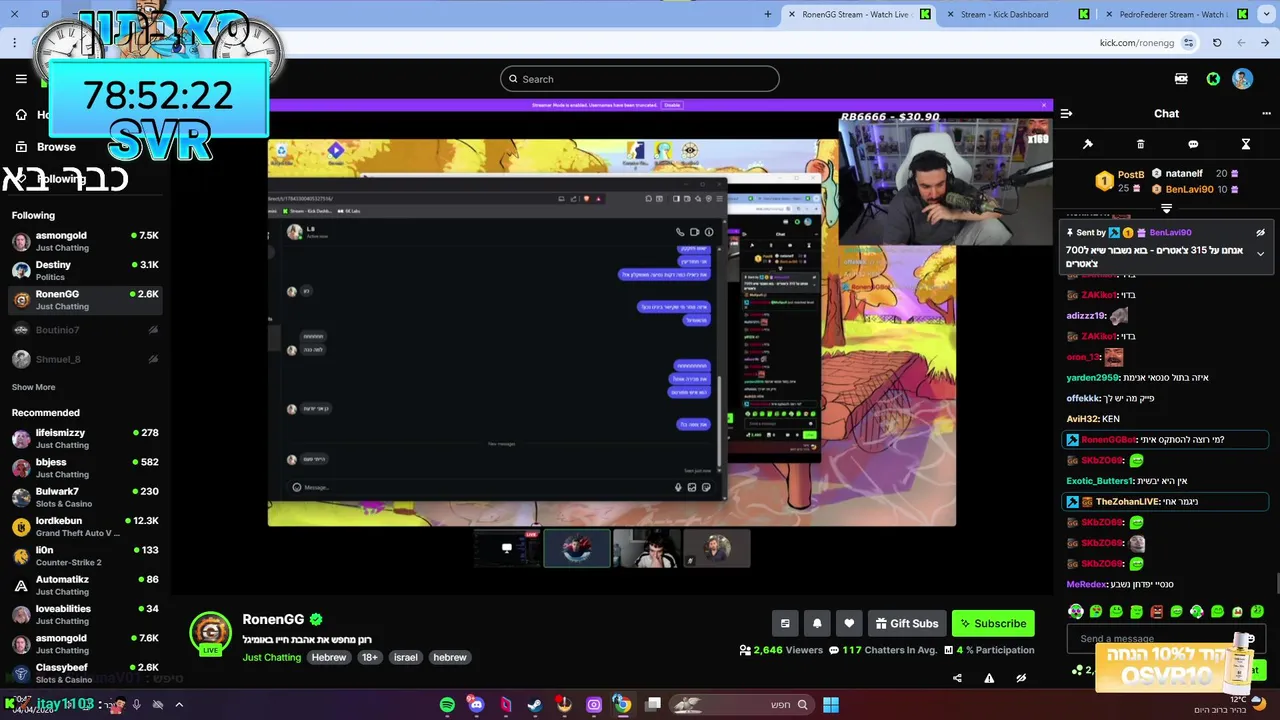Select the israel tag
The height and width of the screenshot is (720, 1280).
click(405, 657)
